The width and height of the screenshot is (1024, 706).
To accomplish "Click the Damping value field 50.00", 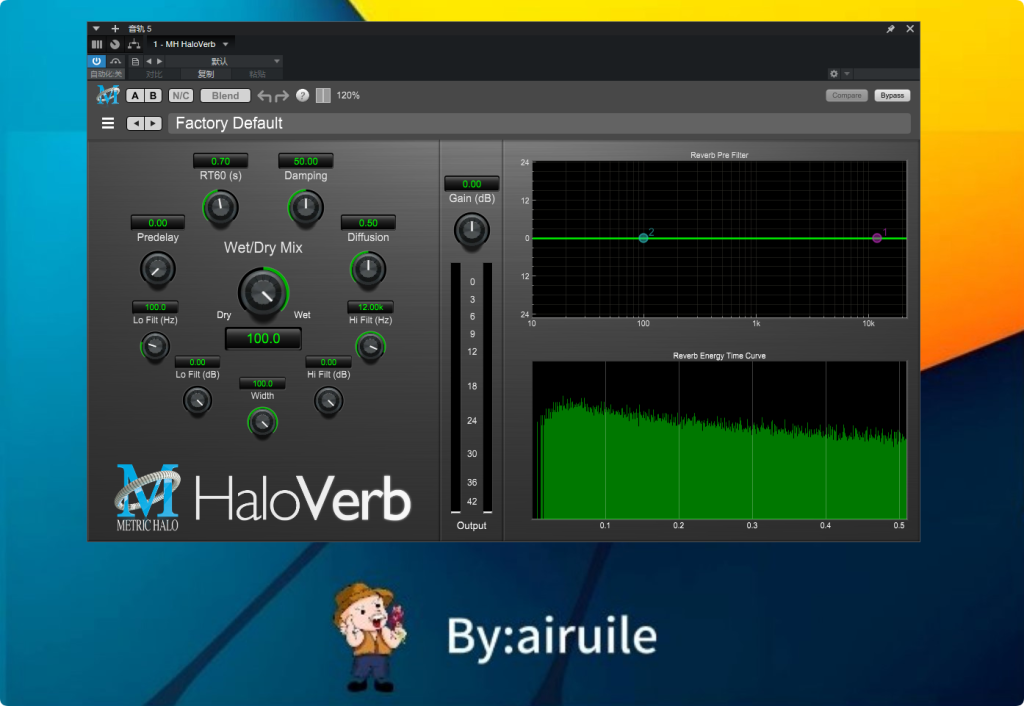I will 306,161.
